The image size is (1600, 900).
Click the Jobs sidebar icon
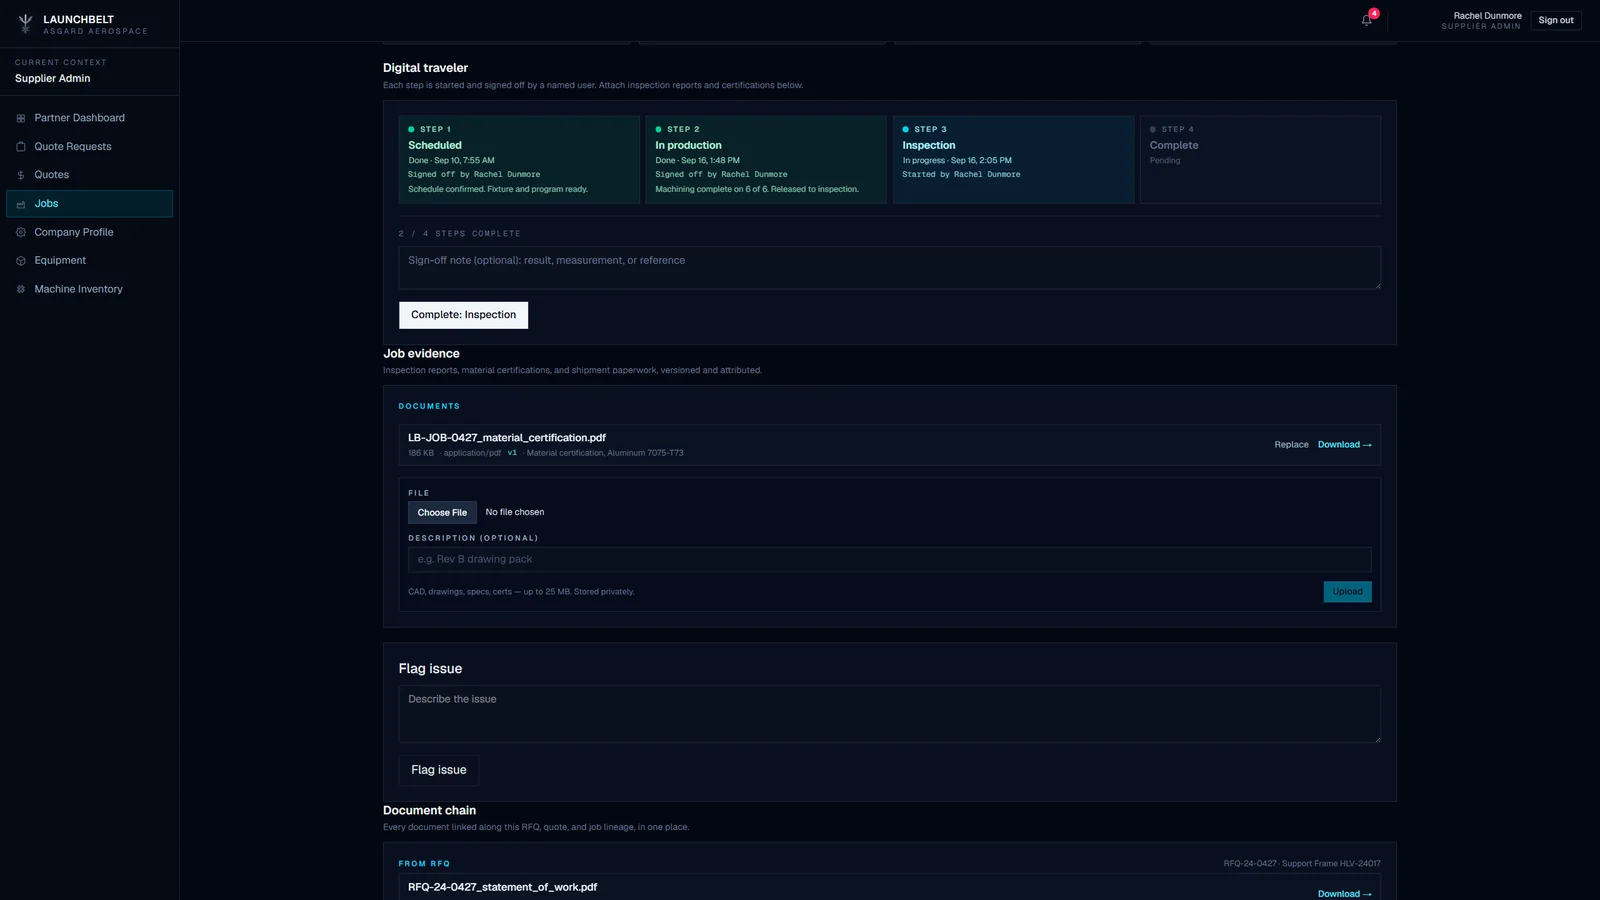click(x=21, y=204)
